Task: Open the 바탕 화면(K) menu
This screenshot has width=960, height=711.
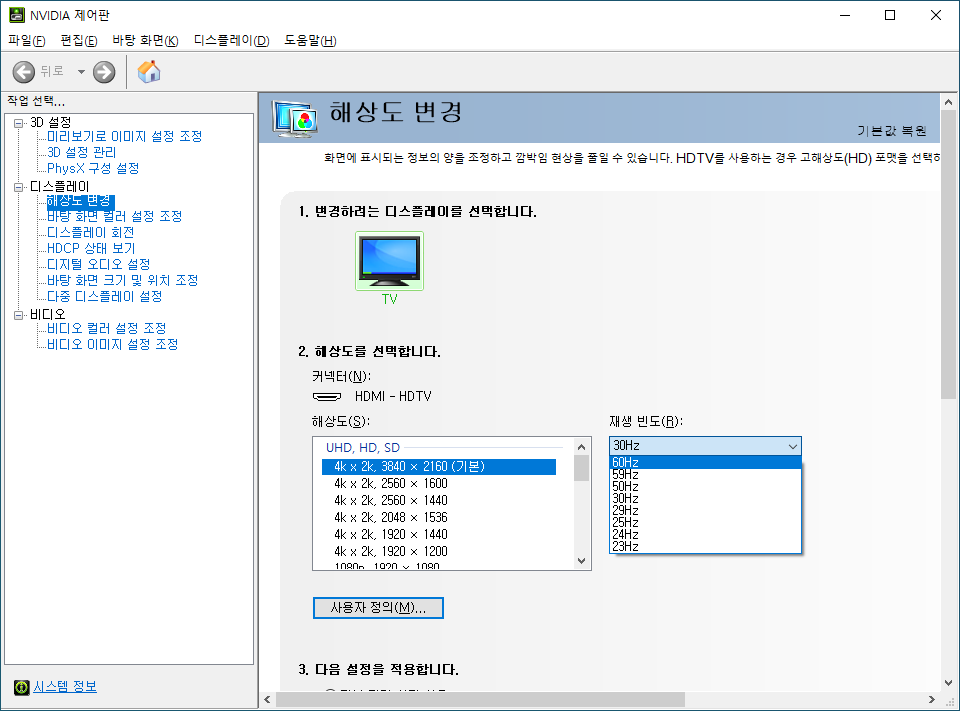Action: tap(145, 40)
